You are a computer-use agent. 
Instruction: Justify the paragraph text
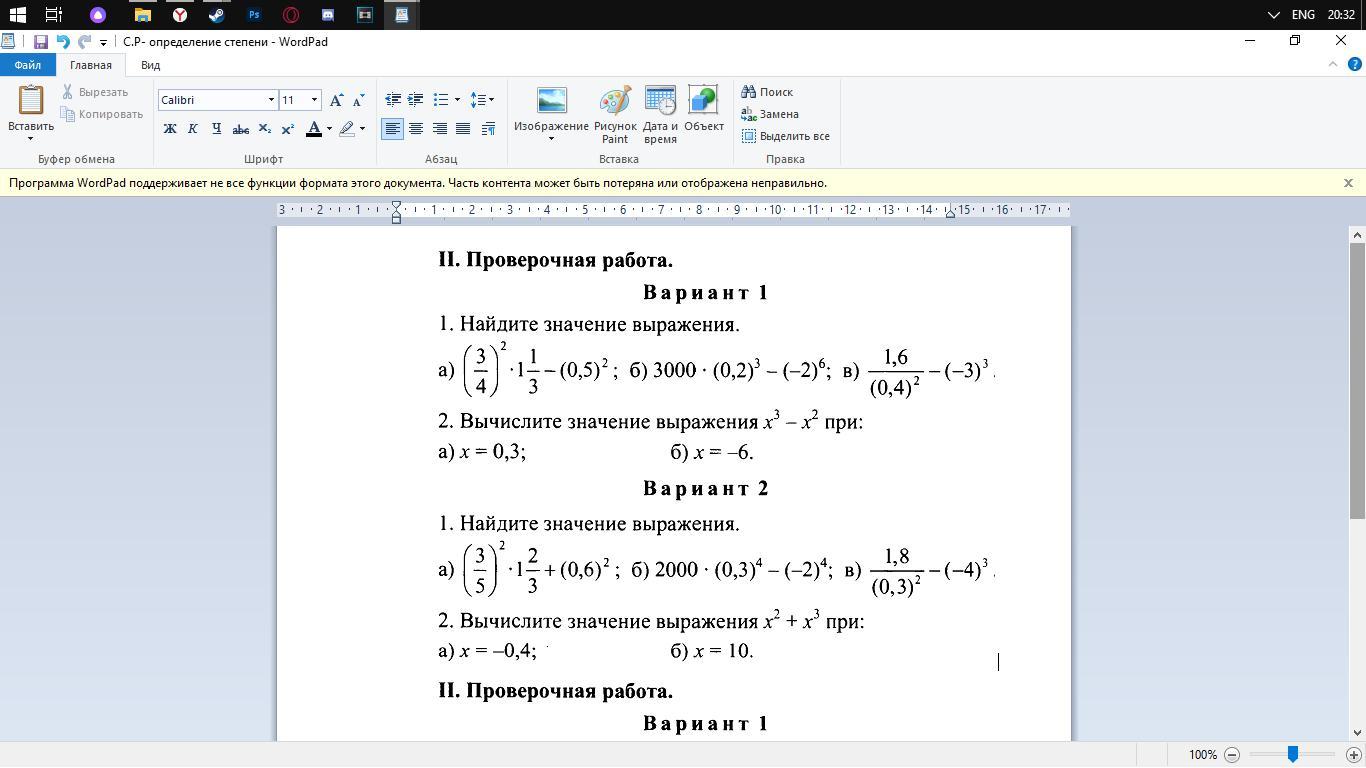point(463,129)
